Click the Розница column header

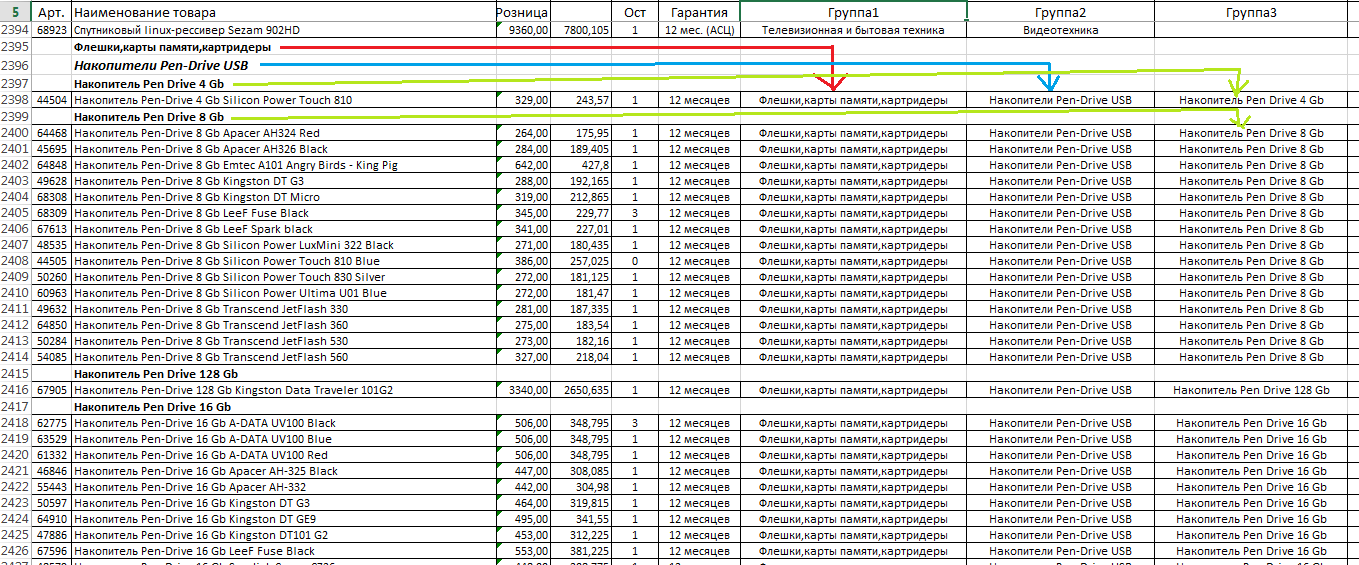click(521, 12)
